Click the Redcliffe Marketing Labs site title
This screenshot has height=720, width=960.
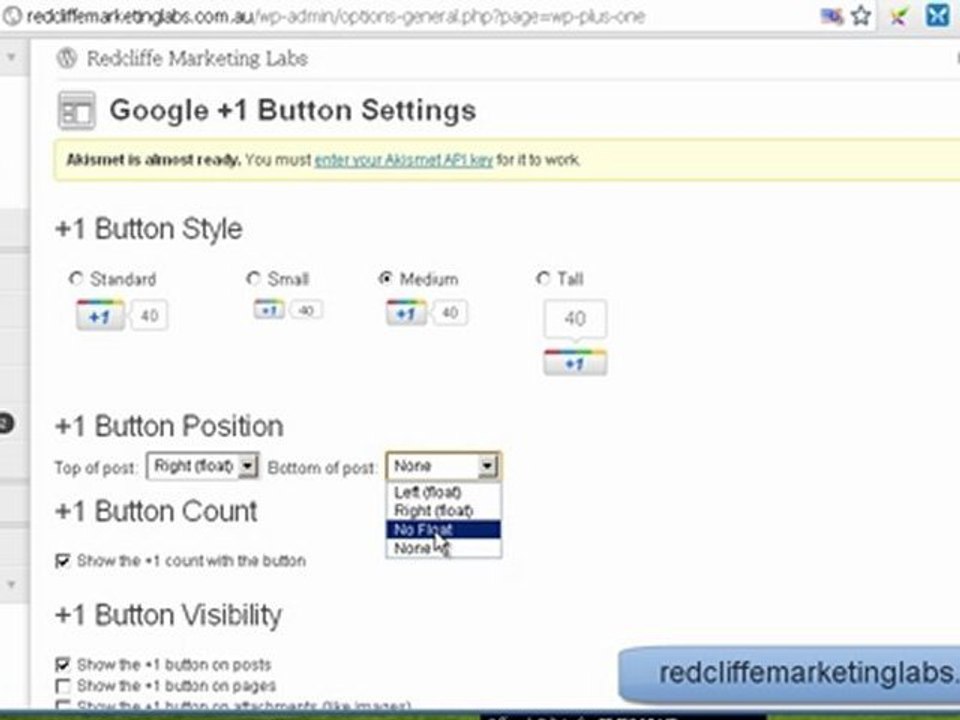coord(197,59)
